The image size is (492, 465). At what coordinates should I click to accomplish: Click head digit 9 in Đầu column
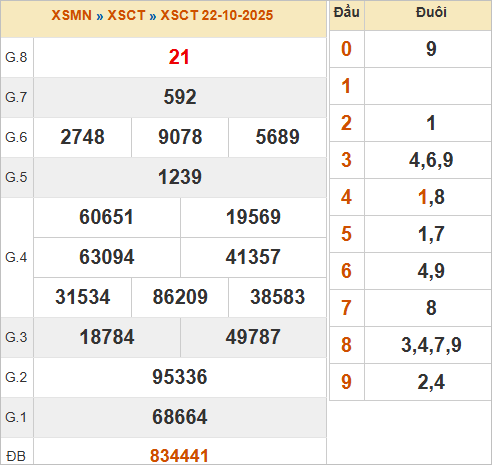click(346, 382)
